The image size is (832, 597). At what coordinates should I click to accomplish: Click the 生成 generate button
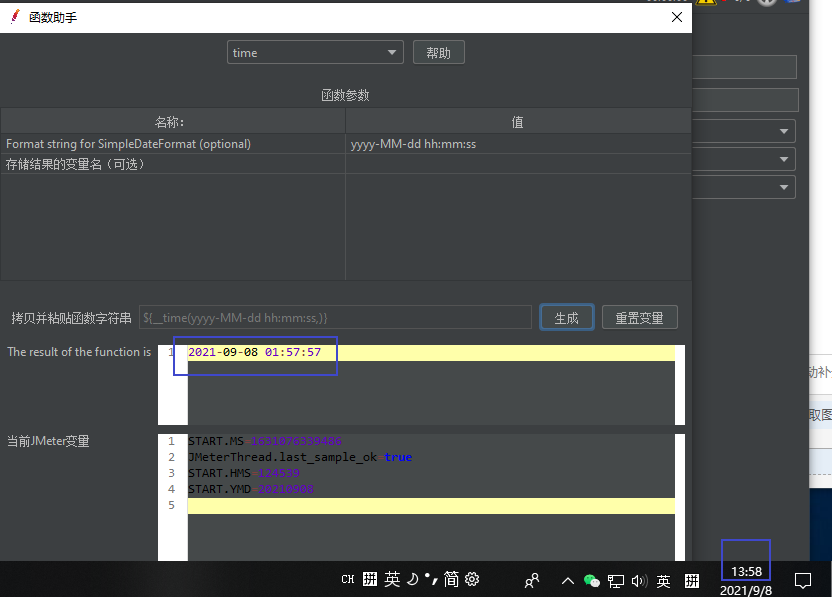pyautogui.click(x=567, y=318)
